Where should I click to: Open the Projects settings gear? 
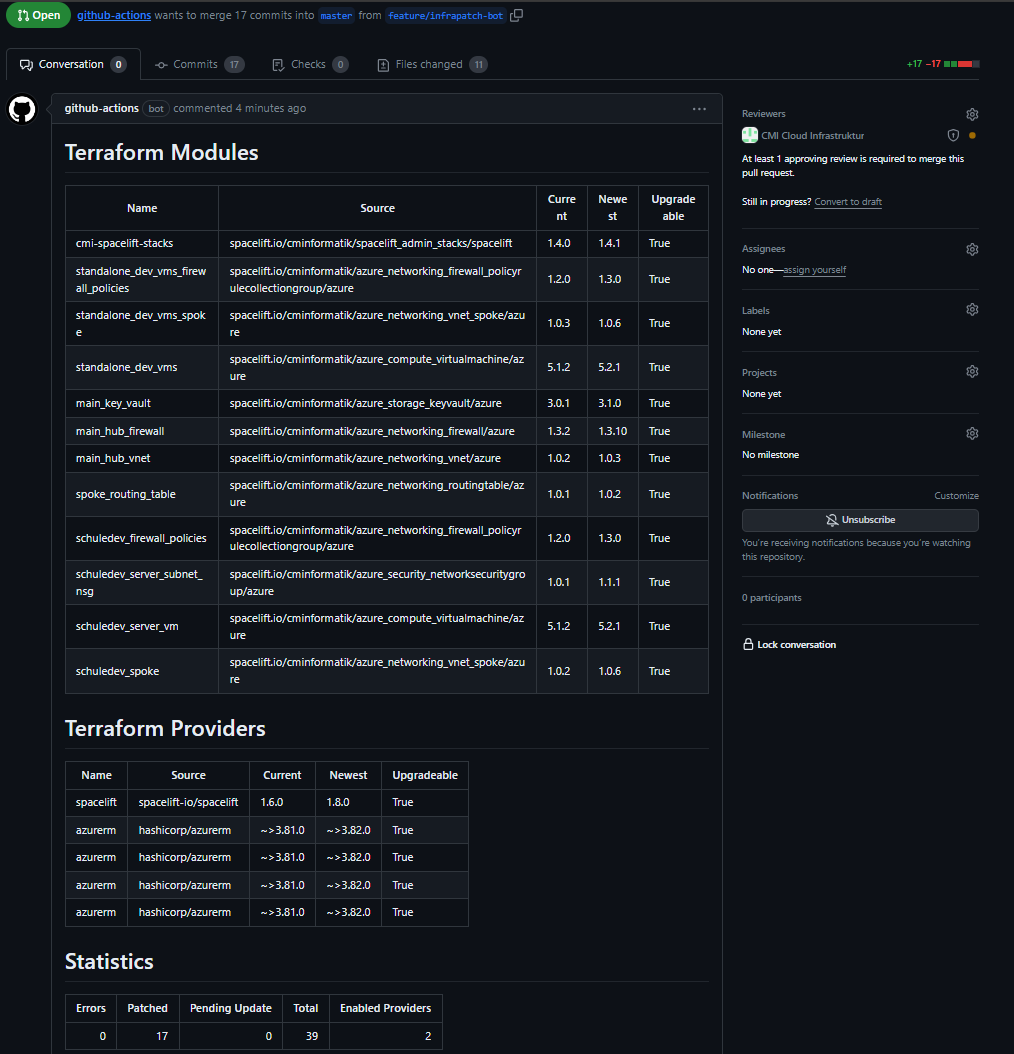coord(972,372)
